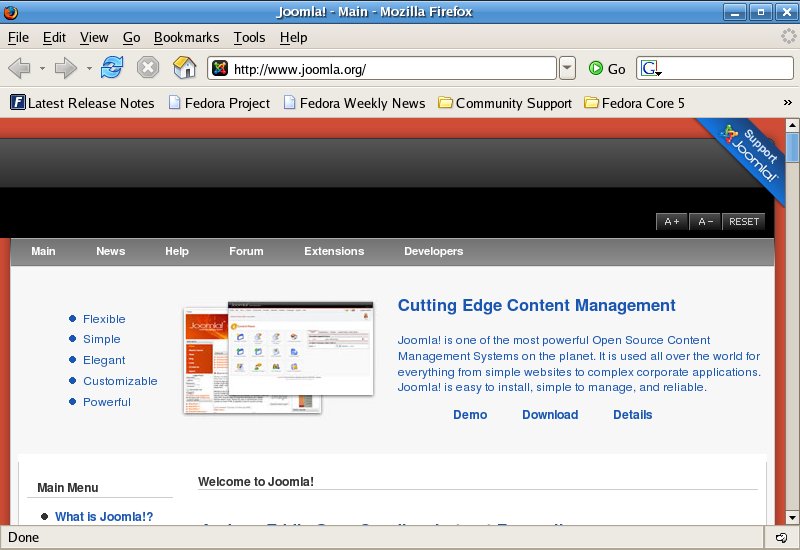Screen dimensions: 800x550
Task: Click the scrollbar down arrow
Action: 792,518
